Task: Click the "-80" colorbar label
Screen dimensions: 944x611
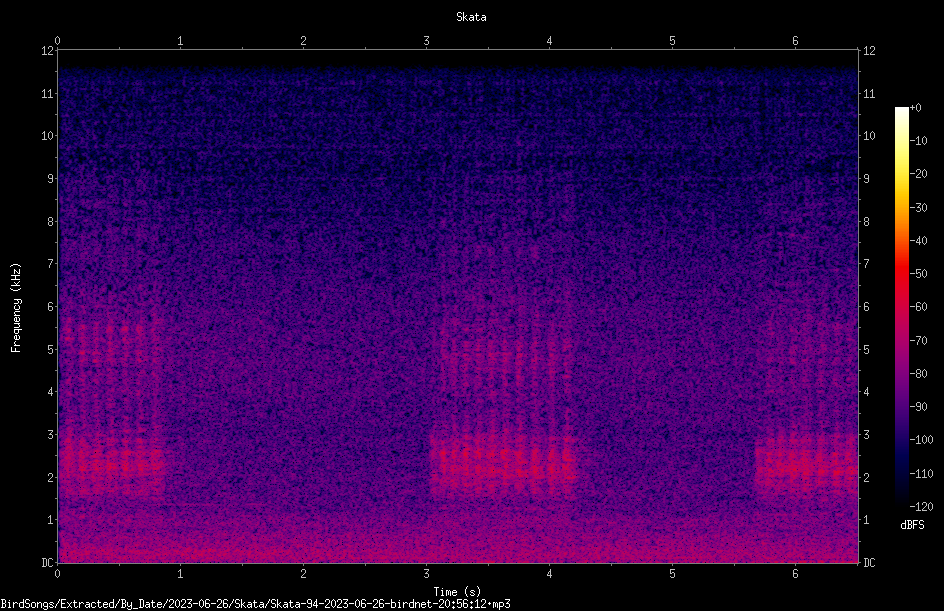Action: pos(918,374)
